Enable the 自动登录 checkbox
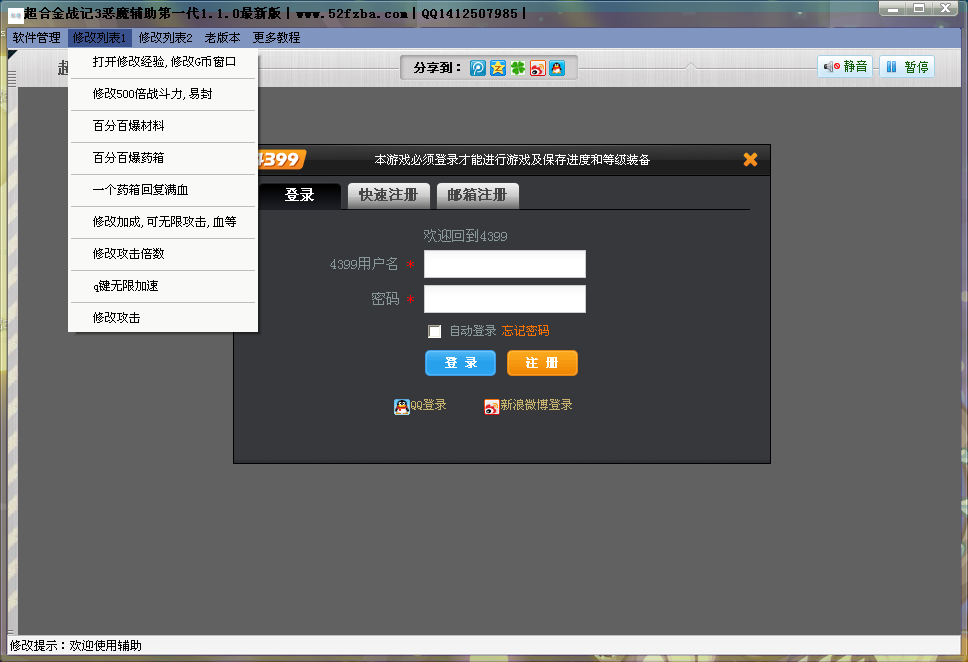The image size is (968, 662). (435, 331)
